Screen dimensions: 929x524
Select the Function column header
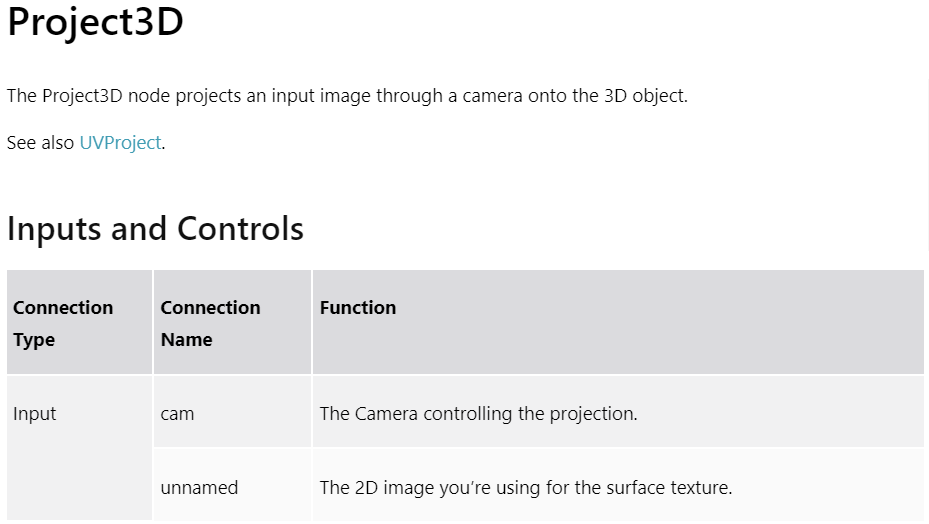click(618, 322)
